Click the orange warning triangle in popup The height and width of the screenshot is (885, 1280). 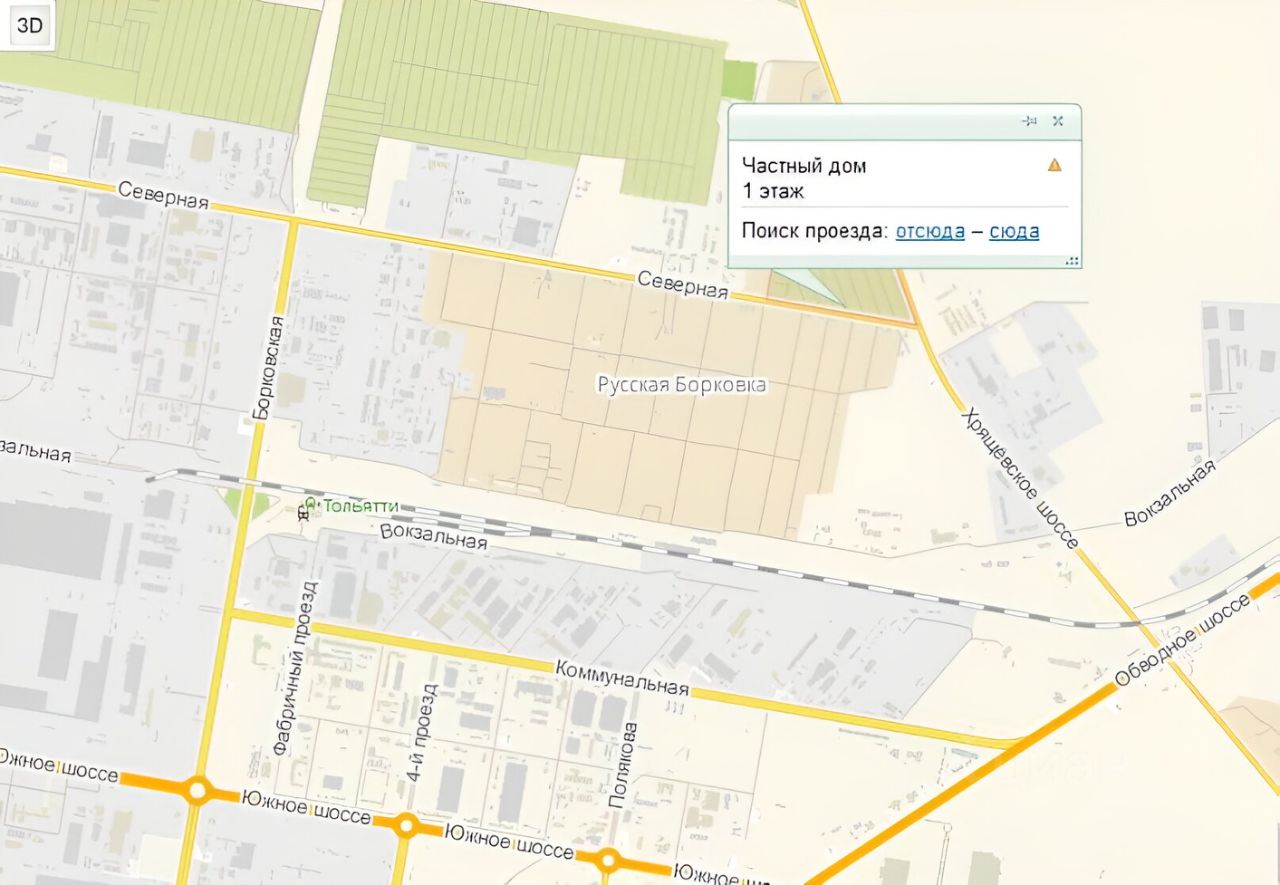click(1054, 165)
